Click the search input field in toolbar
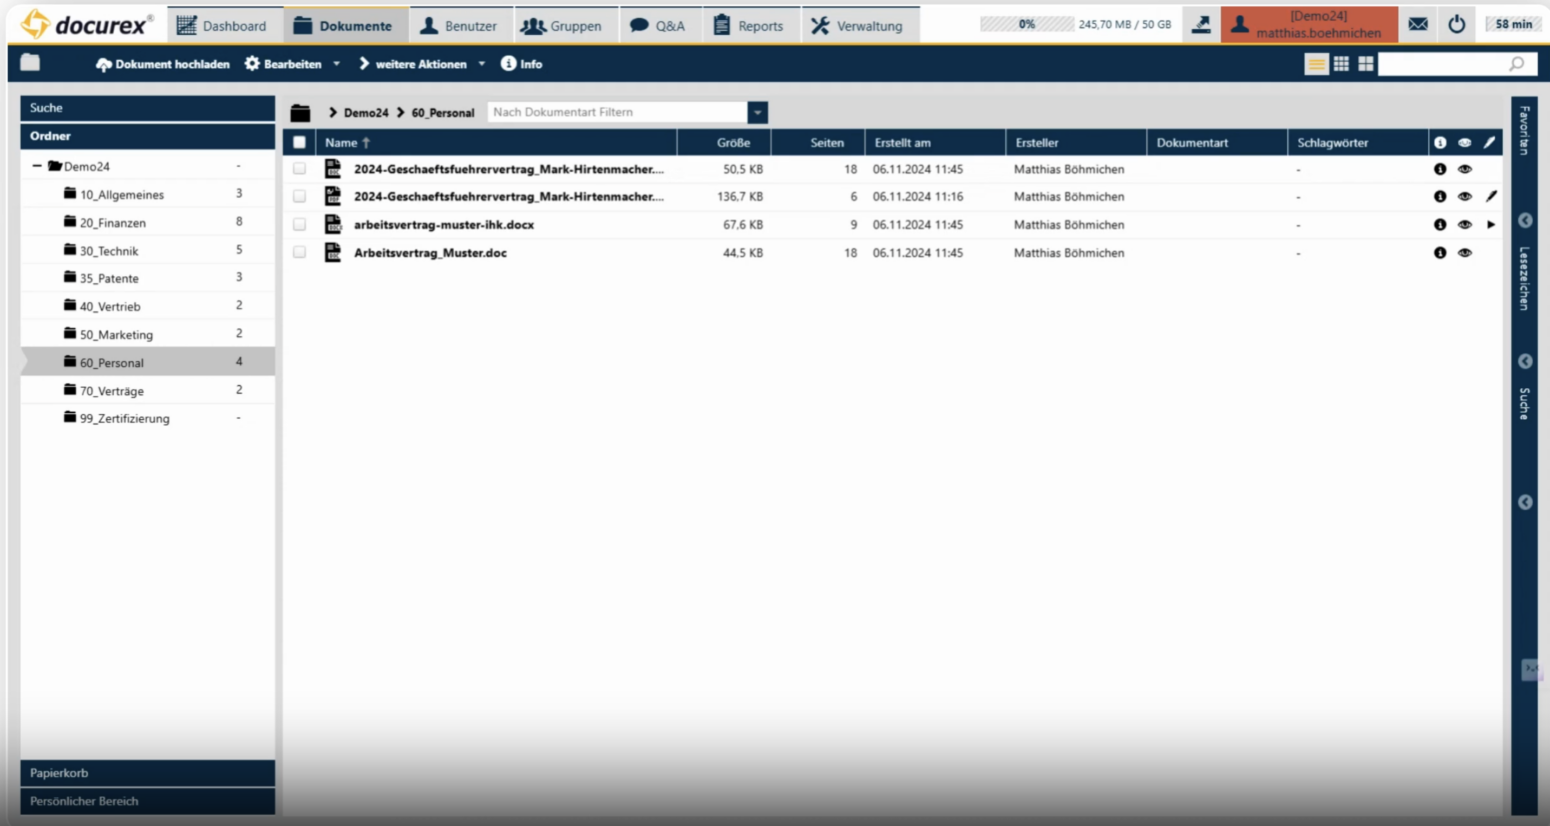This screenshot has height=826, width=1550. [x=1444, y=64]
